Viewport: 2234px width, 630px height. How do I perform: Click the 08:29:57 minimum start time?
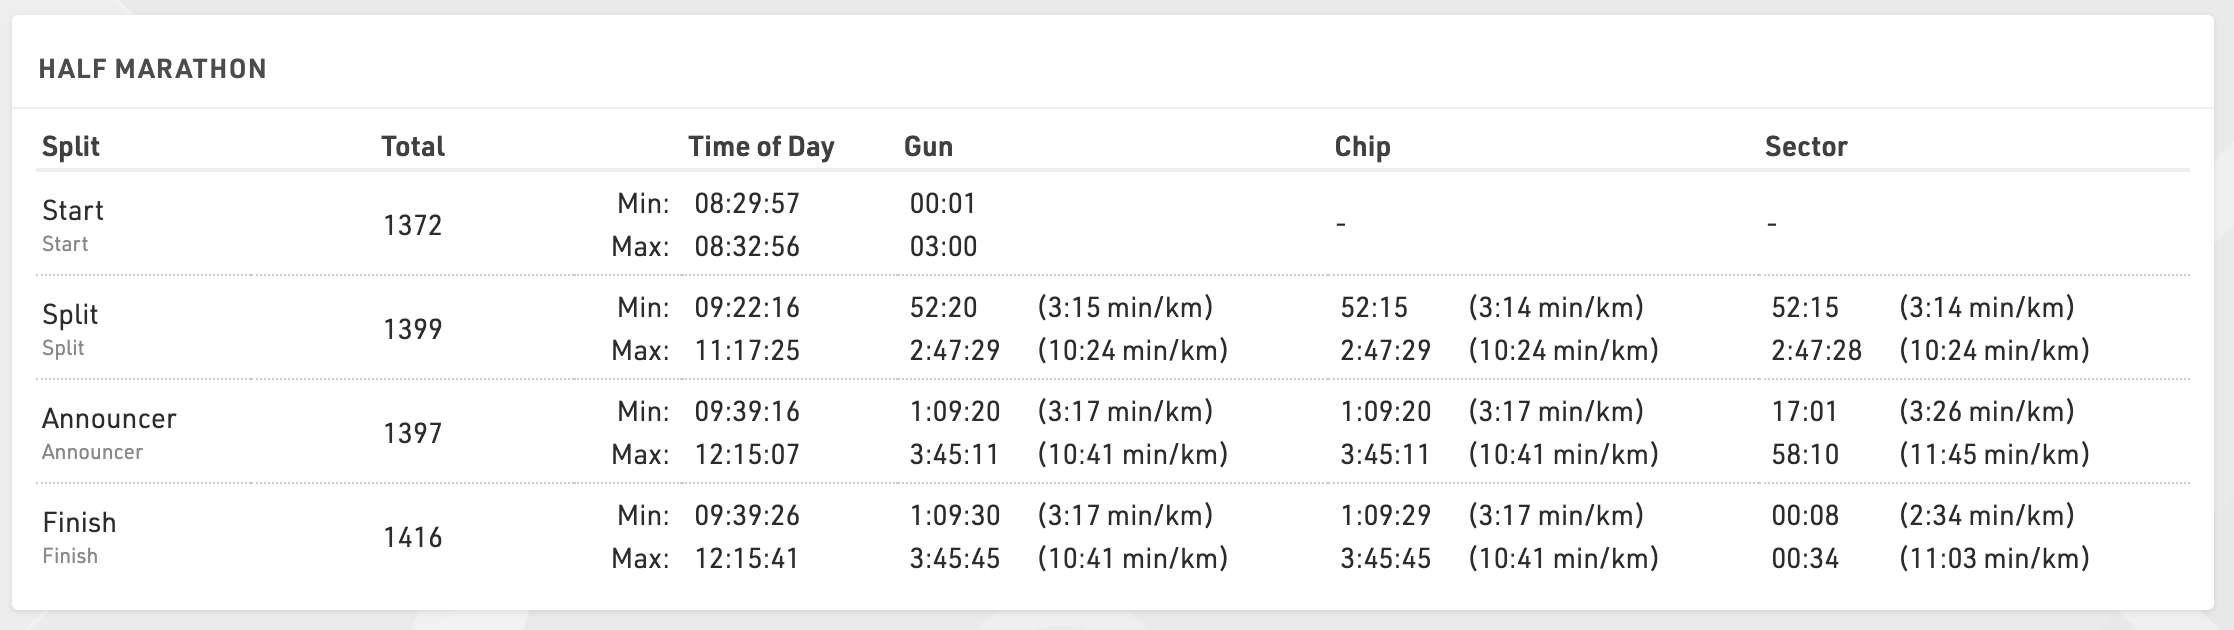[x=747, y=204]
